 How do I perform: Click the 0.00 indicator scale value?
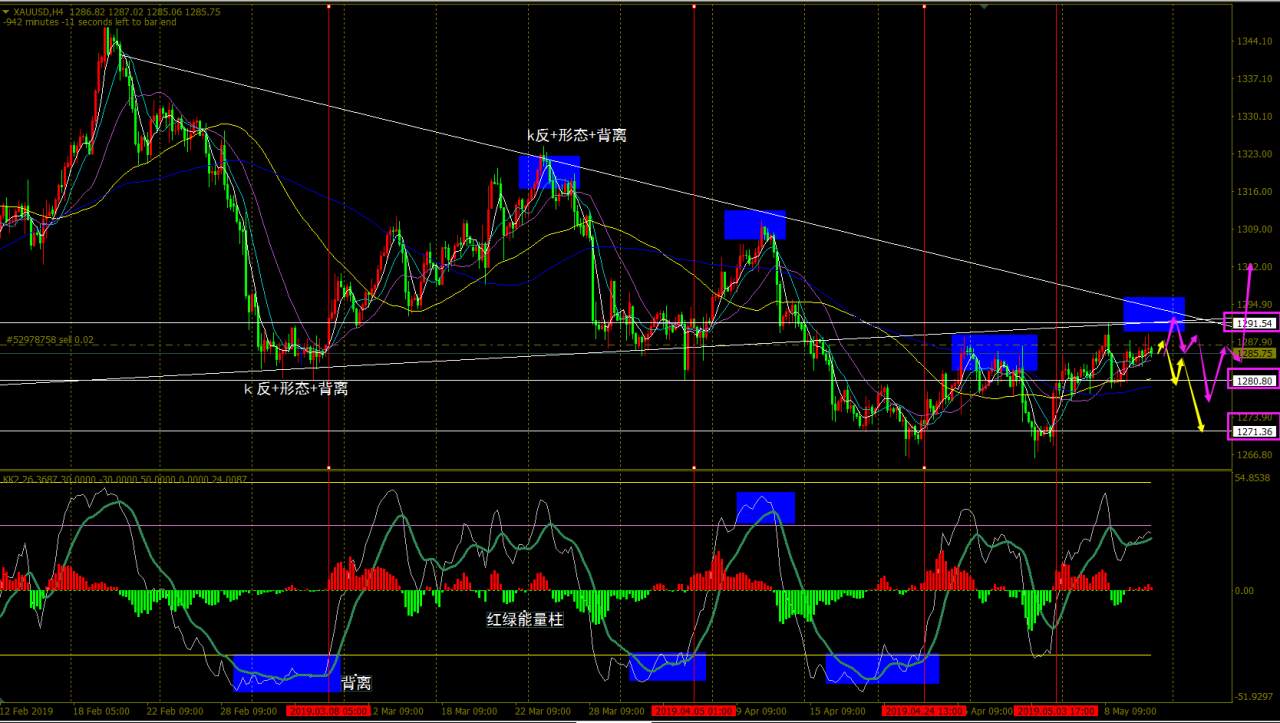[x=1245, y=591]
